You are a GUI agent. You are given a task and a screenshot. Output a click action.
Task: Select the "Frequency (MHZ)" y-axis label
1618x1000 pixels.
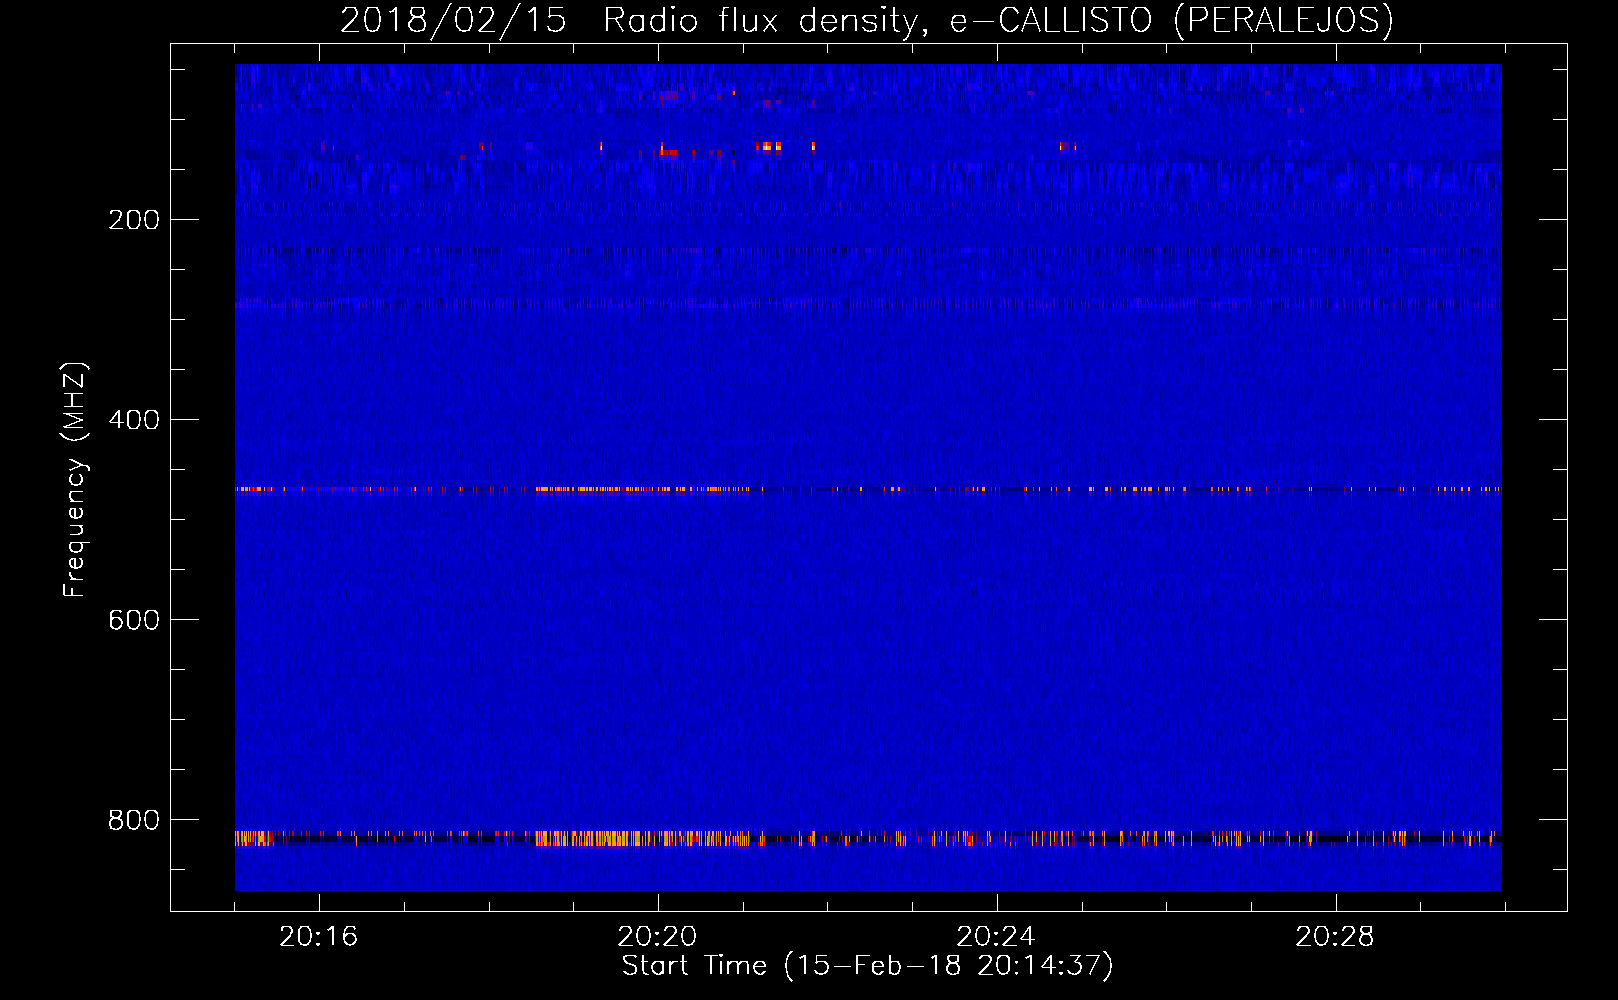[x=75, y=480]
